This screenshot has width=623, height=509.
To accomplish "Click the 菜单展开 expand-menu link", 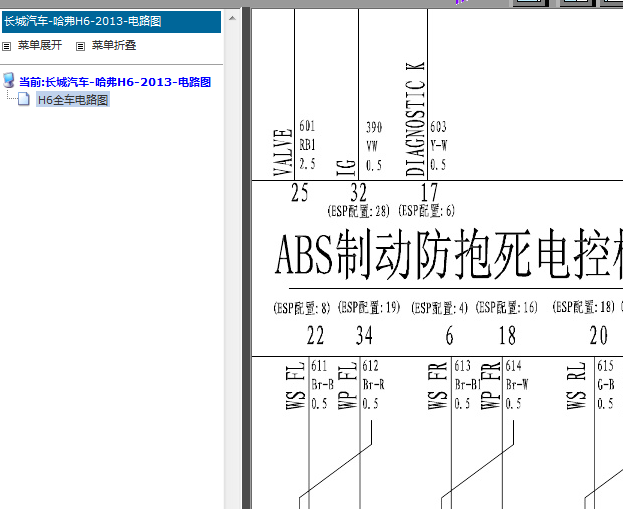I will (40, 45).
